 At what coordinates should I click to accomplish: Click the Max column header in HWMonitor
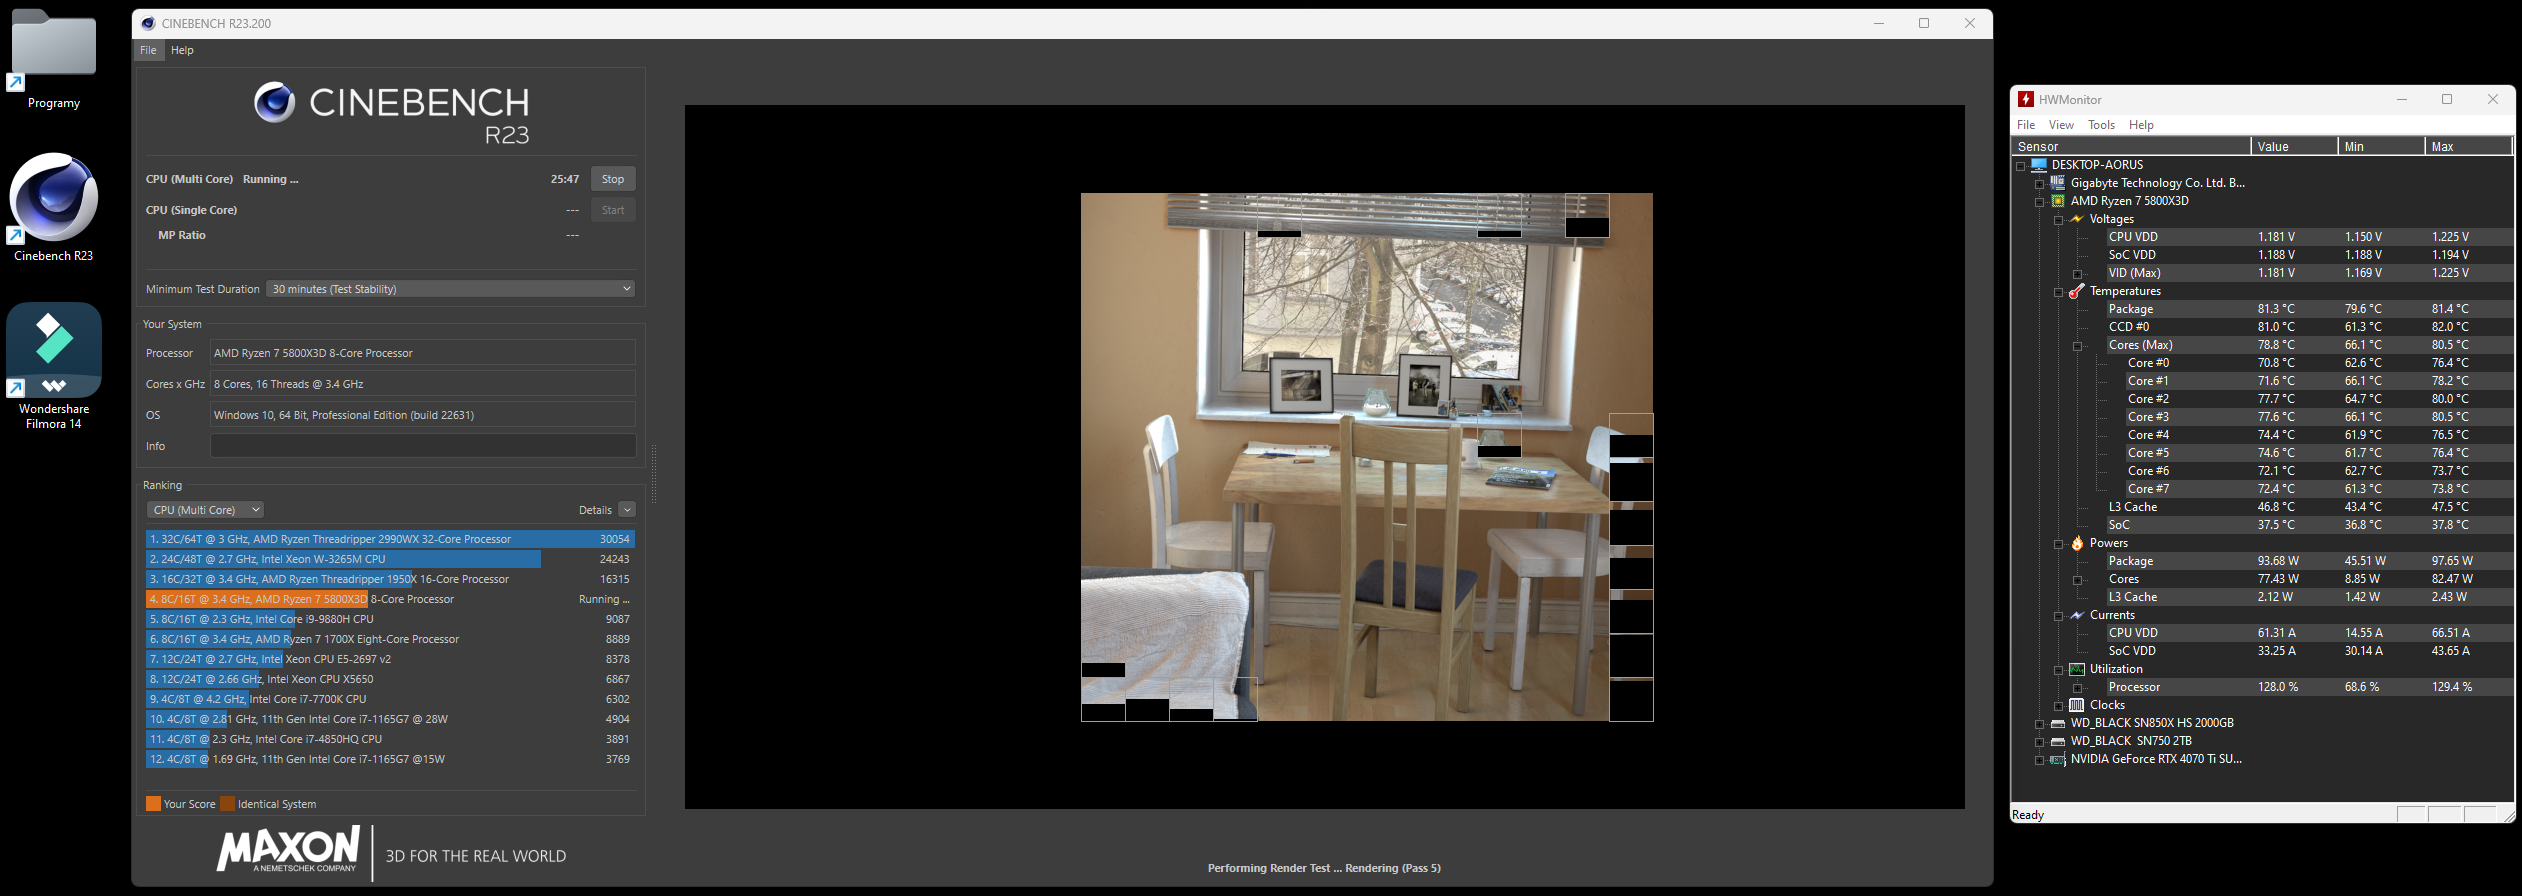pyautogui.click(x=2466, y=147)
